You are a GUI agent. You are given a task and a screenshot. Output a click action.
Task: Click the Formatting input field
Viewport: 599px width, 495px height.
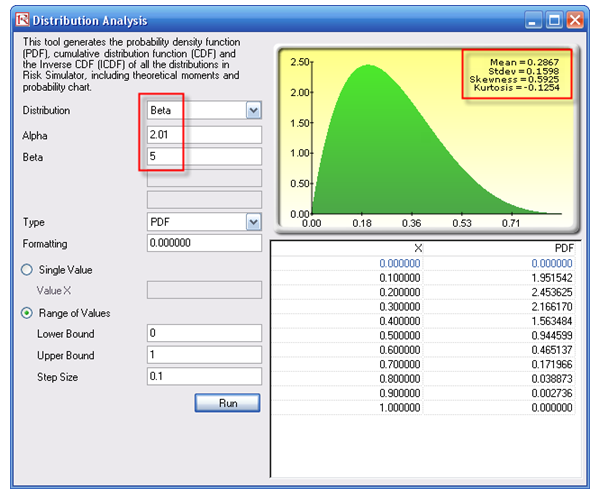(x=204, y=243)
